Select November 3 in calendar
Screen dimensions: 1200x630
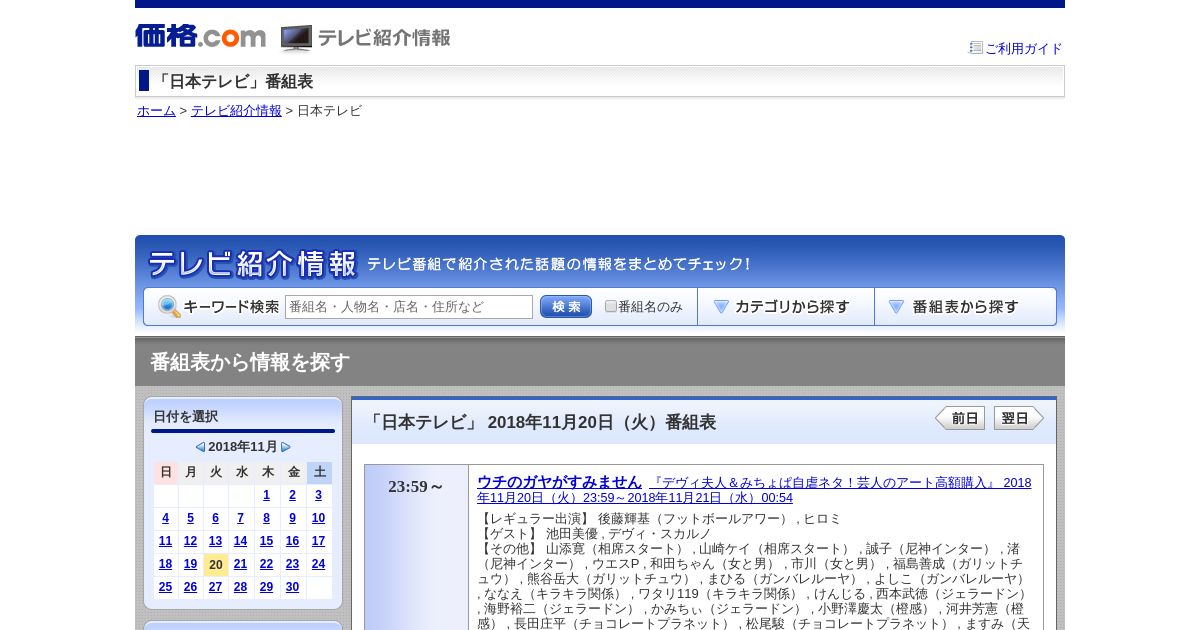pos(319,495)
